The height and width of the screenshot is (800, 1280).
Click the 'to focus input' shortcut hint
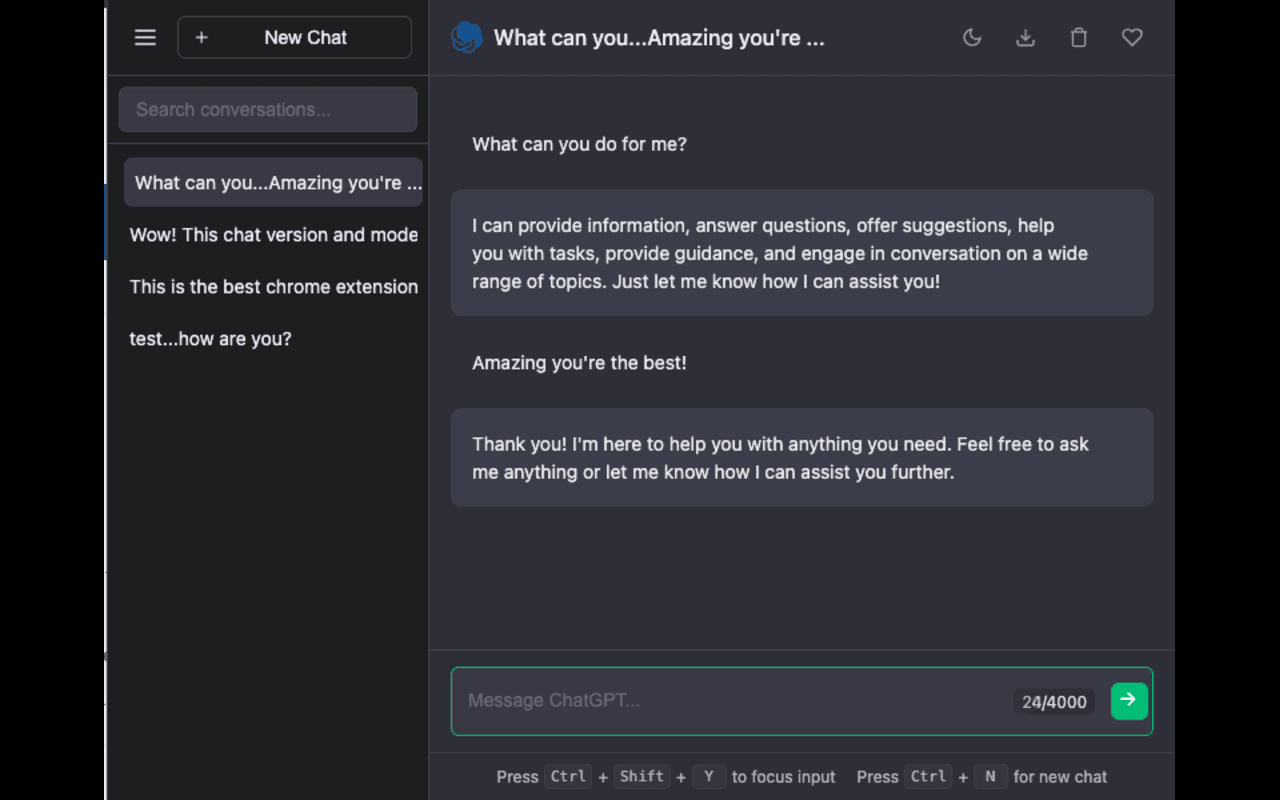tap(783, 777)
